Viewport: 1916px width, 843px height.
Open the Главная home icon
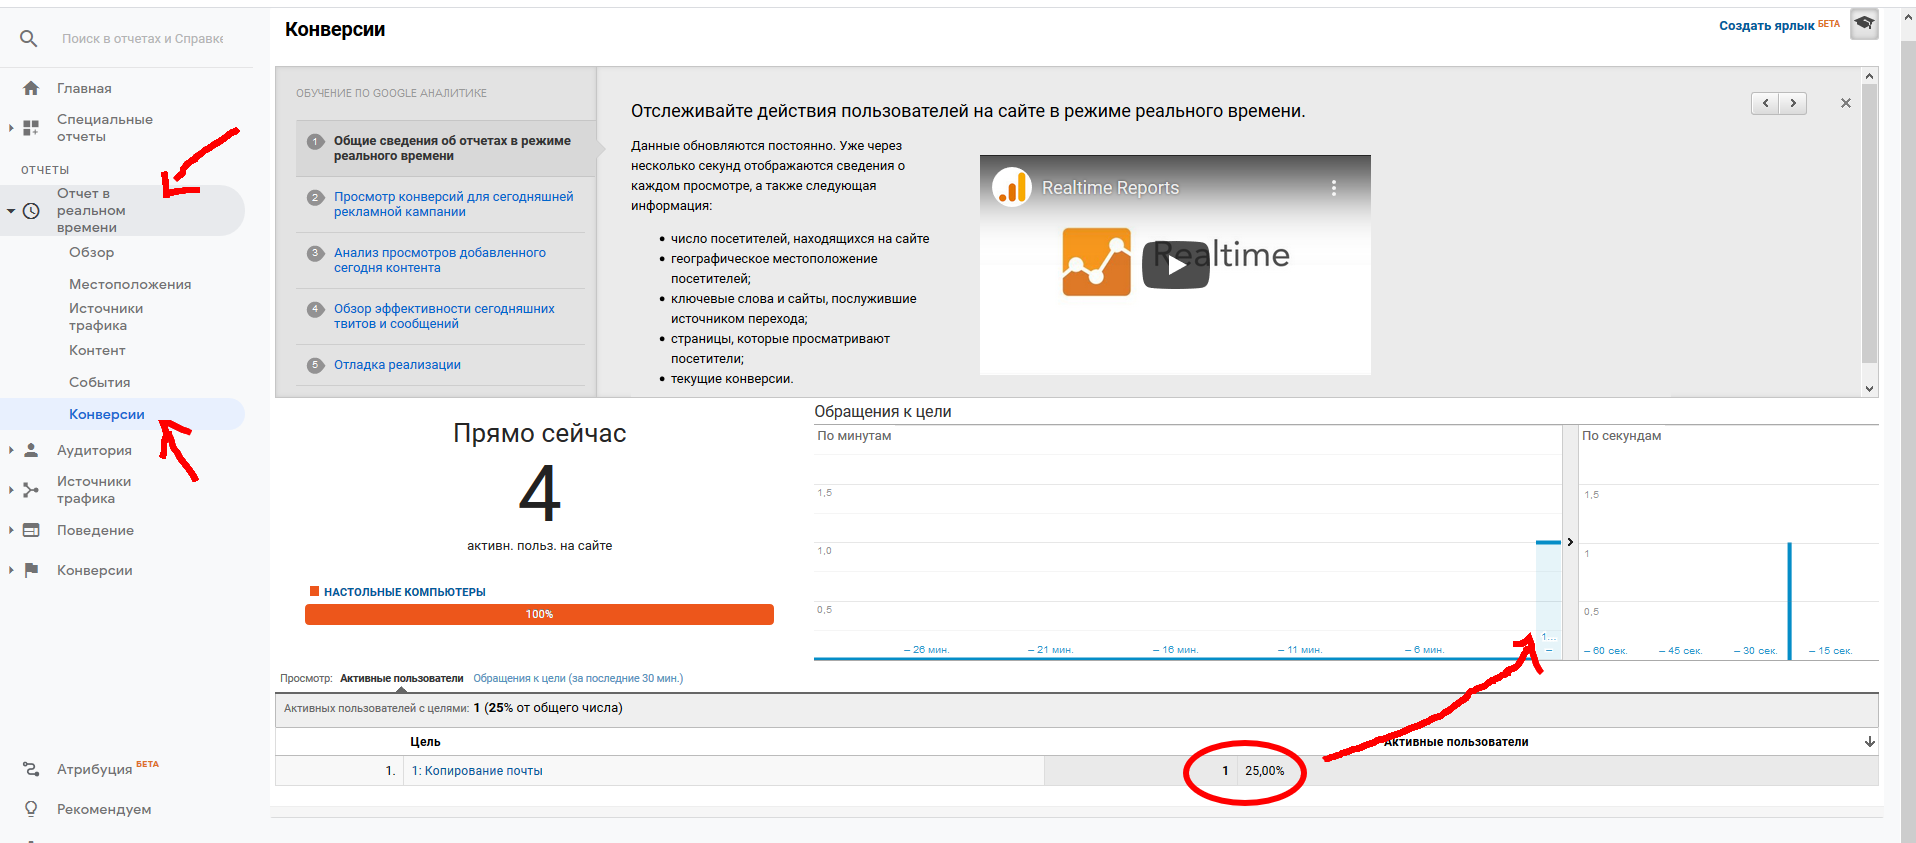(31, 88)
